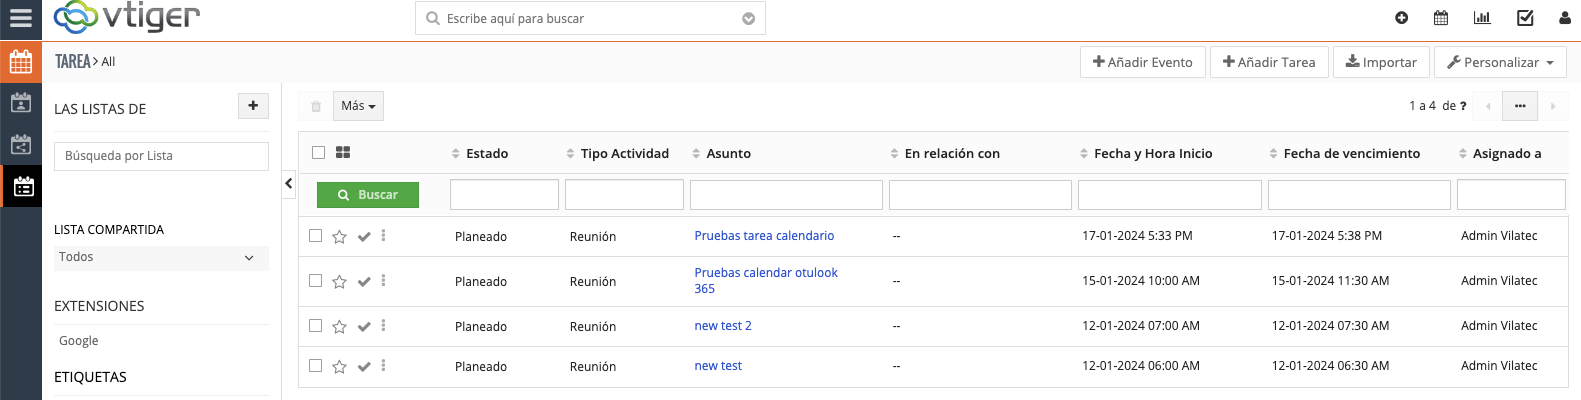Click the Añadir Tarea button
The height and width of the screenshot is (400, 1581).
tap(1269, 62)
